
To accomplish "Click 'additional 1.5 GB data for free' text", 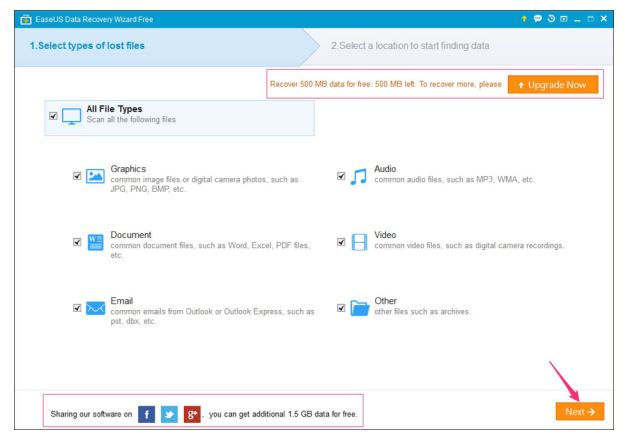I will click(x=306, y=414).
